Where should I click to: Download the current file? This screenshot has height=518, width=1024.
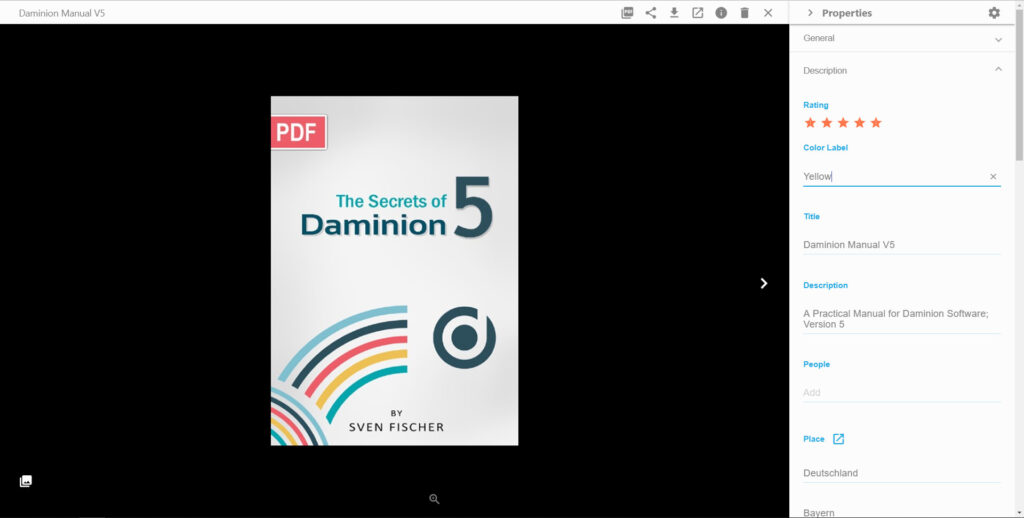(674, 13)
